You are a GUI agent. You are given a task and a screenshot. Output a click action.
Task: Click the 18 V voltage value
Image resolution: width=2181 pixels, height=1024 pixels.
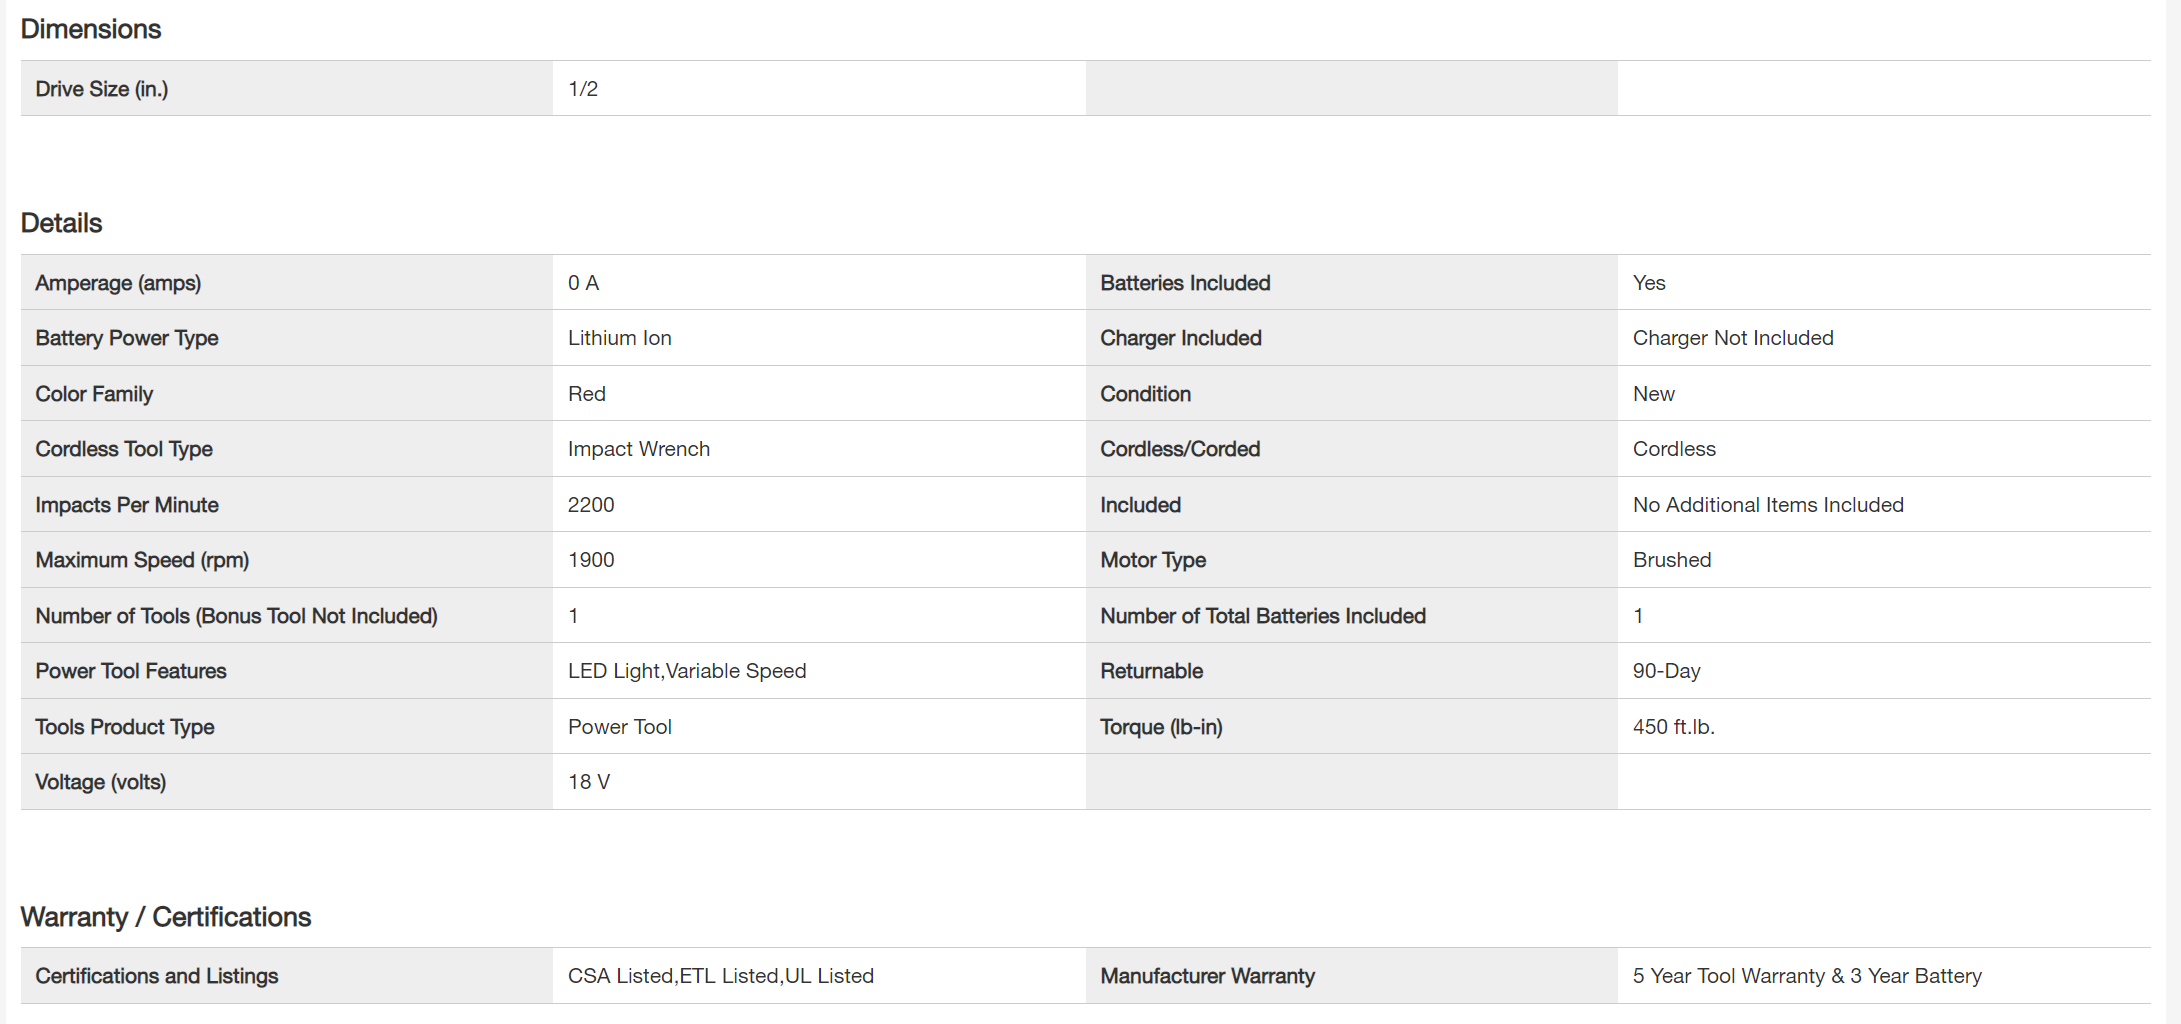pos(589,782)
